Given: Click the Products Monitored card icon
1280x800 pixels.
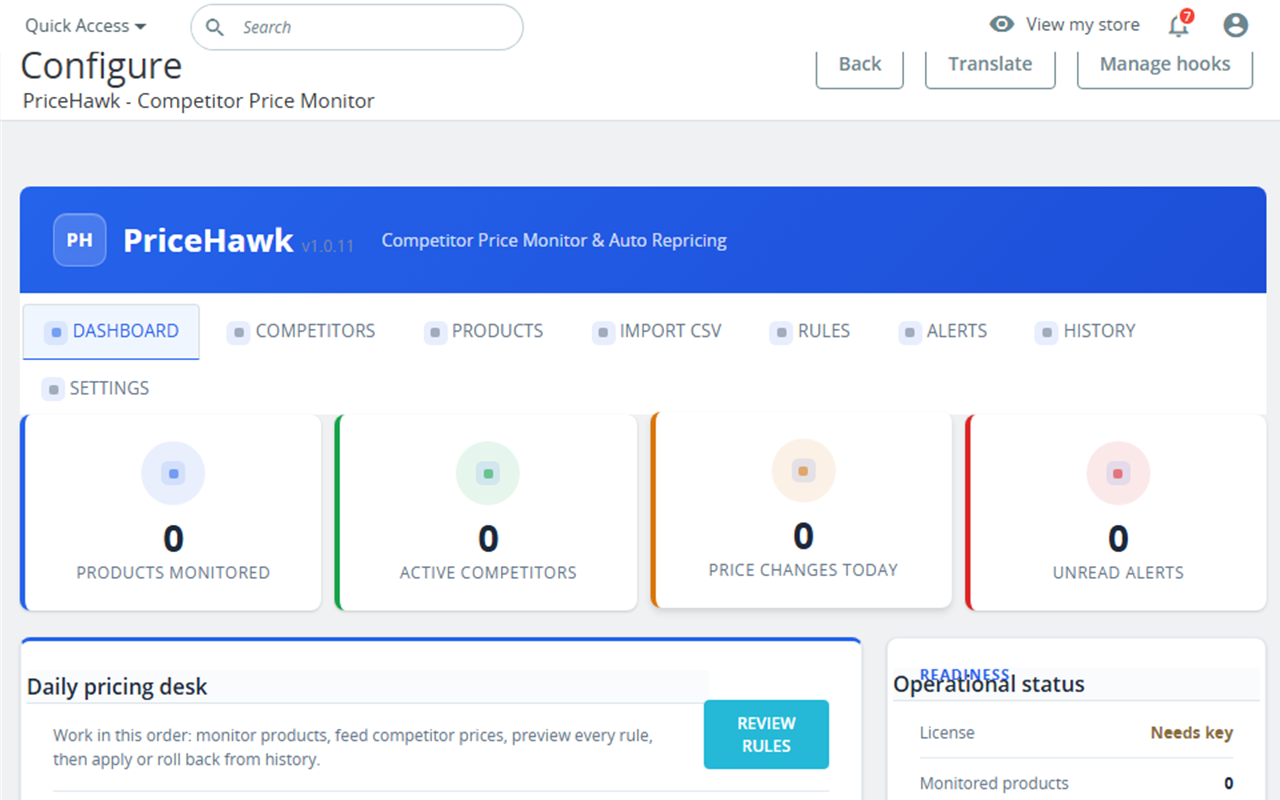Looking at the screenshot, I should 173,474.
